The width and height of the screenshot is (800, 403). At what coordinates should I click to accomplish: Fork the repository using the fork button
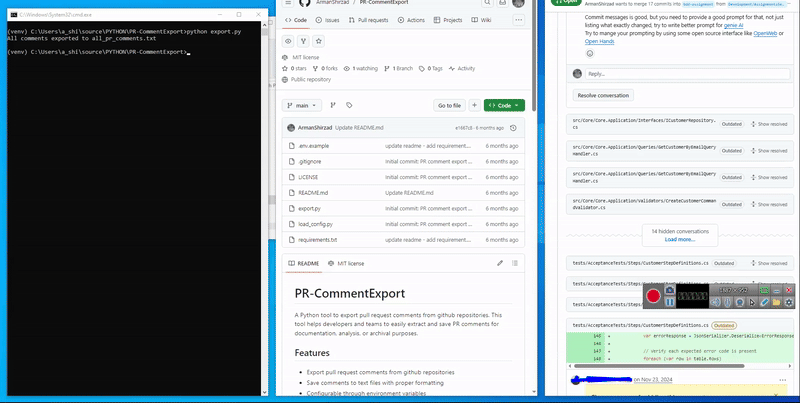click(304, 41)
